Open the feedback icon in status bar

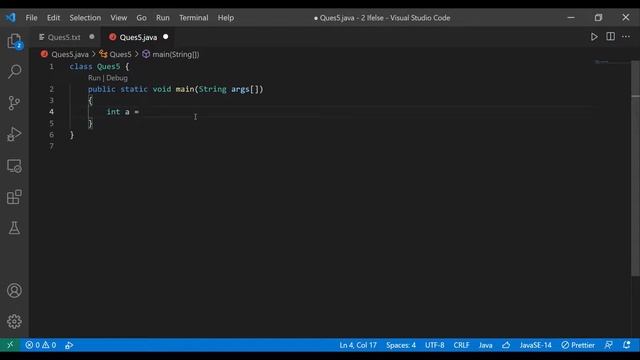pyautogui.click(x=609, y=345)
